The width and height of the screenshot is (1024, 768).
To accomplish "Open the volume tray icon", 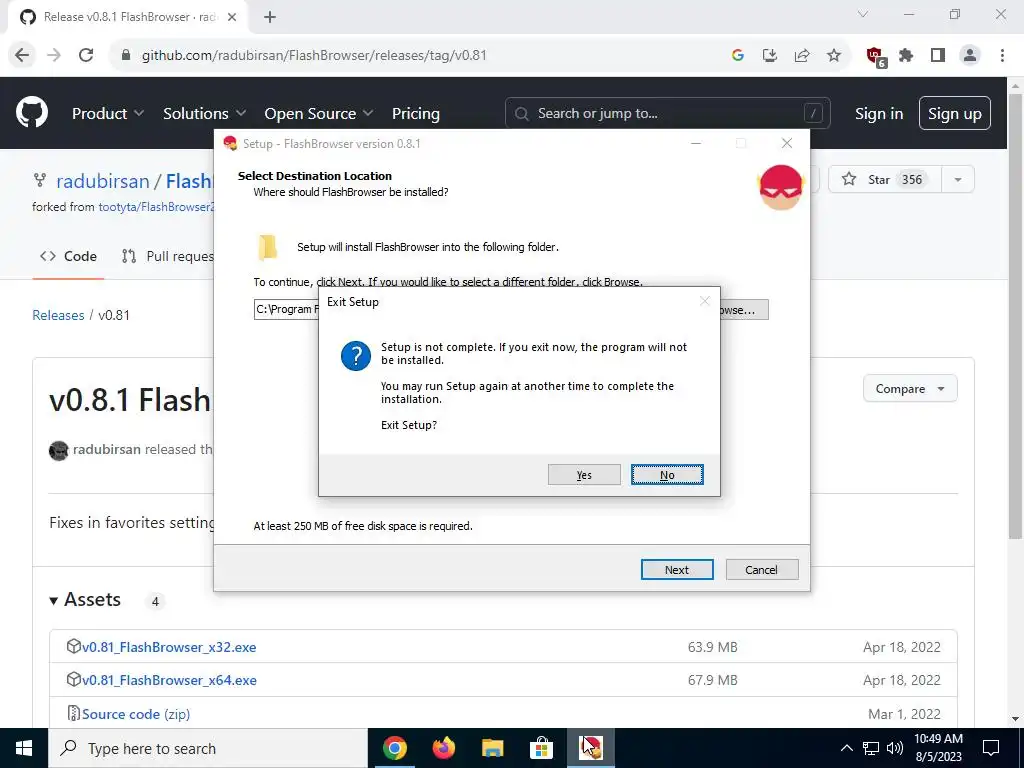I will 895,748.
